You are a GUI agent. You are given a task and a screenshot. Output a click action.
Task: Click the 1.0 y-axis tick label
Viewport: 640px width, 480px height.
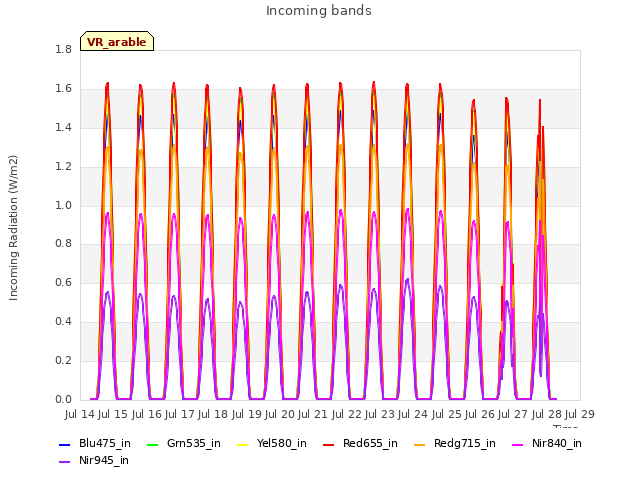63,205
